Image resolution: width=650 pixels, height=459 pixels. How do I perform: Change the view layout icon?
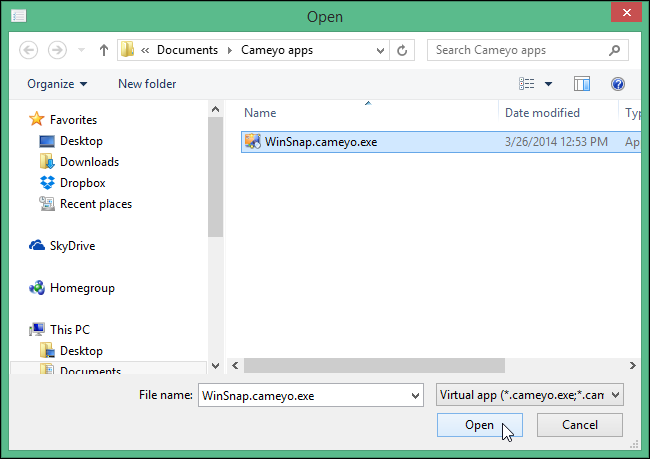click(526, 84)
